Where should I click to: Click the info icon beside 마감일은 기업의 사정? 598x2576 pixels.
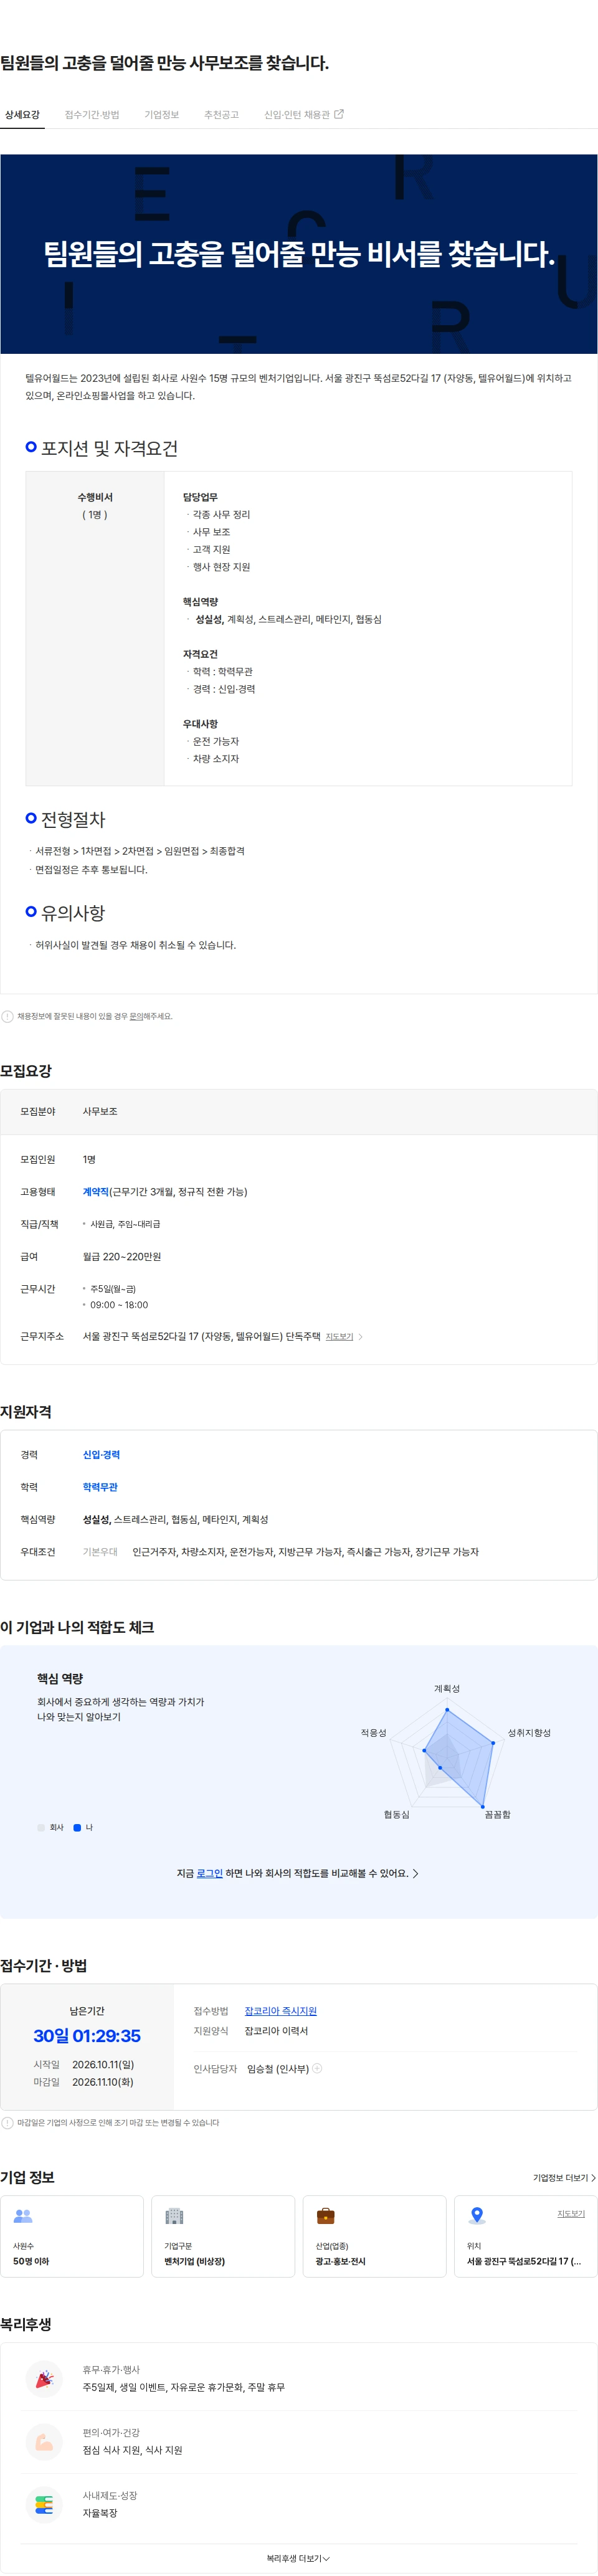pyautogui.click(x=8, y=2122)
